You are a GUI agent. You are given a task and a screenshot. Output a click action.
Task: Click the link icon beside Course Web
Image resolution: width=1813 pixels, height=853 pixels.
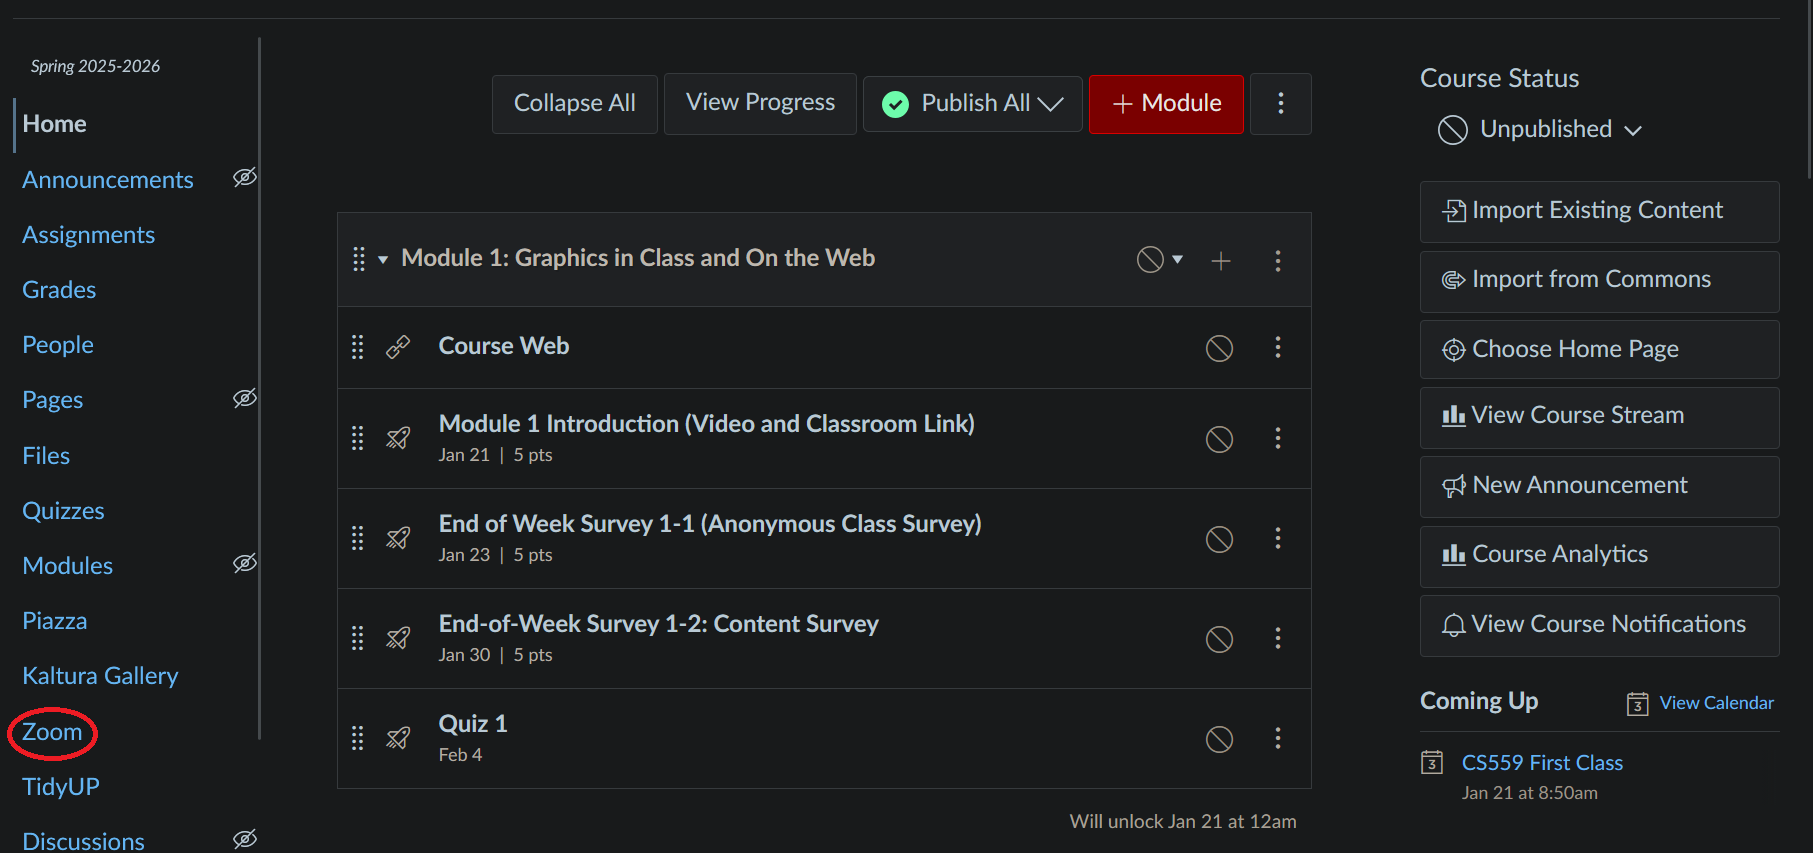pyautogui.click(x=398, y=347)
